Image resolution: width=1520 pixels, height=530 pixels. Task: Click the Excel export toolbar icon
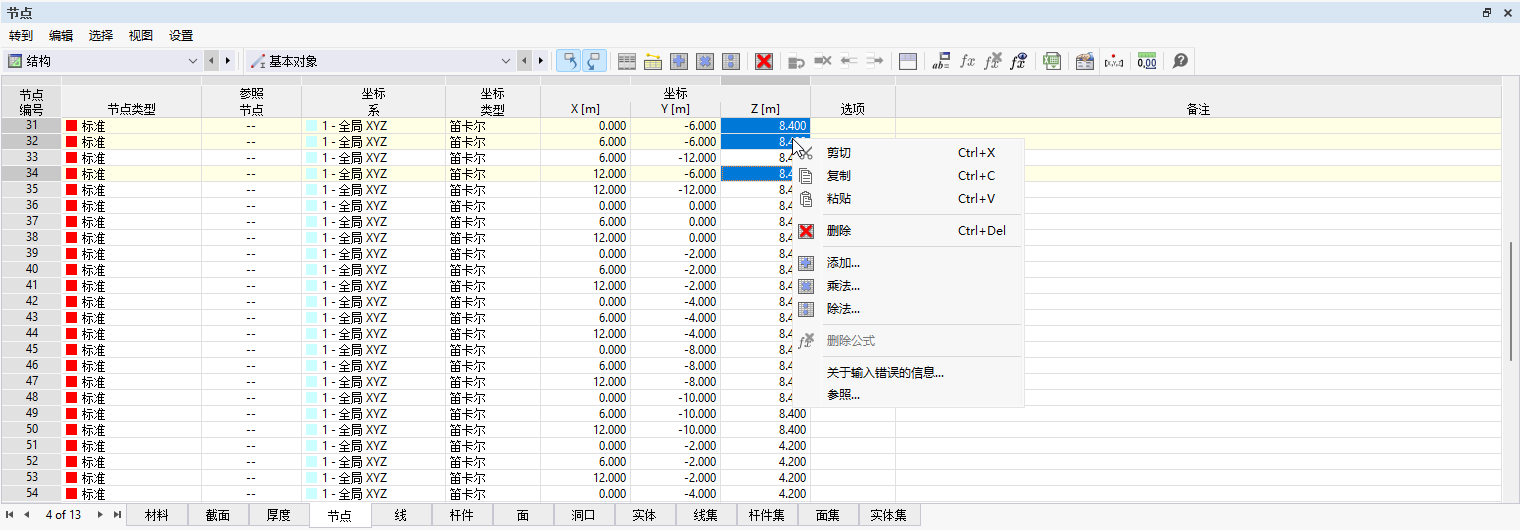pos(1051,61)
